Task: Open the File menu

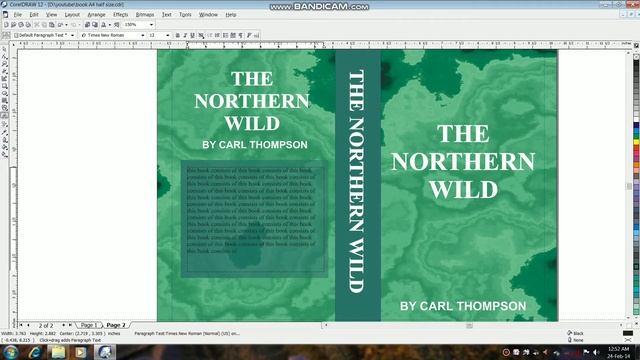Action: tap(18, 15)
